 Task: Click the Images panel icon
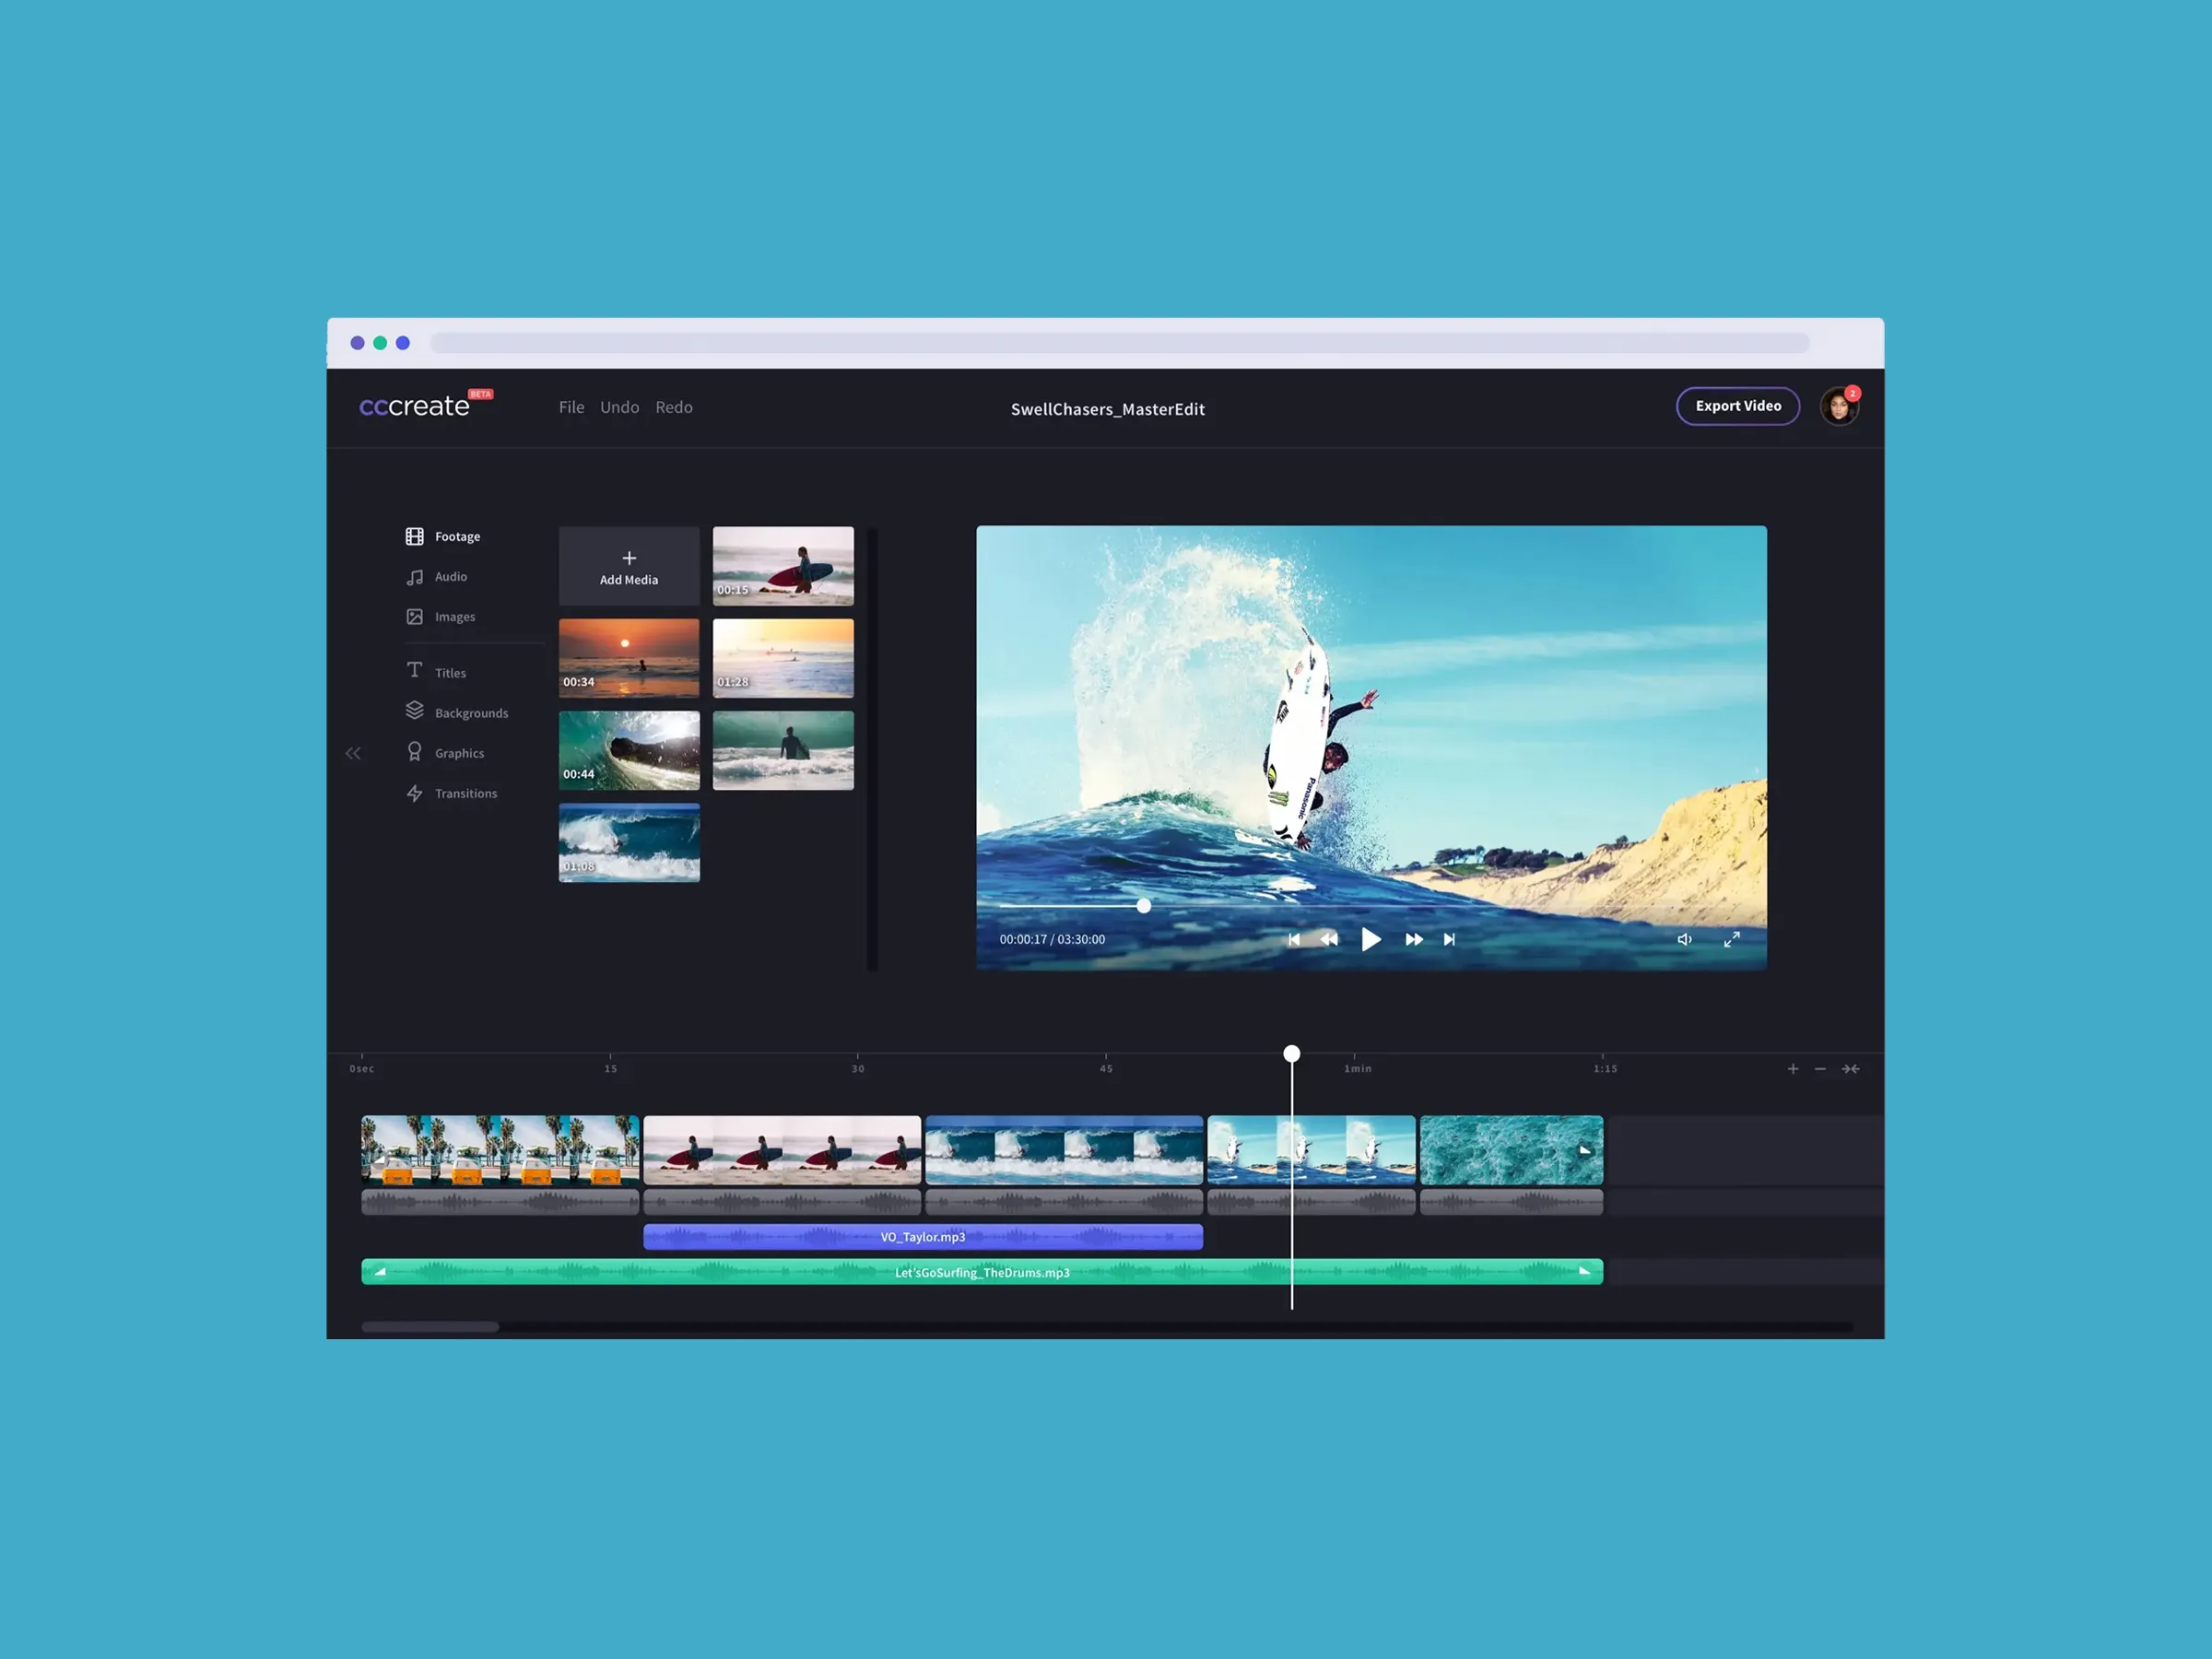[x=415, y=617]
